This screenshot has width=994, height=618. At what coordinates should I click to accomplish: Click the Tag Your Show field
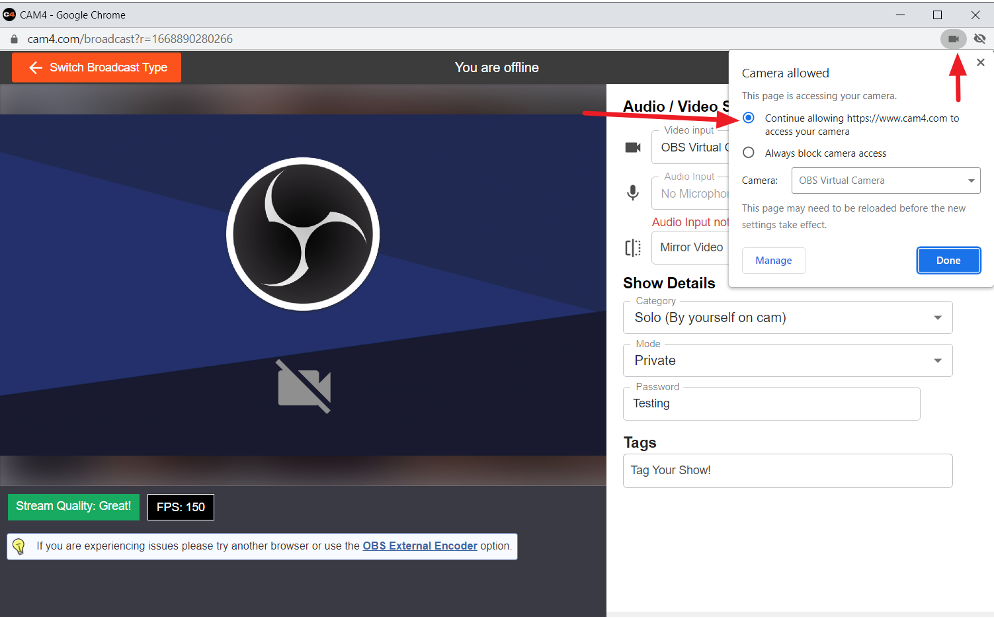click(787, 470)
